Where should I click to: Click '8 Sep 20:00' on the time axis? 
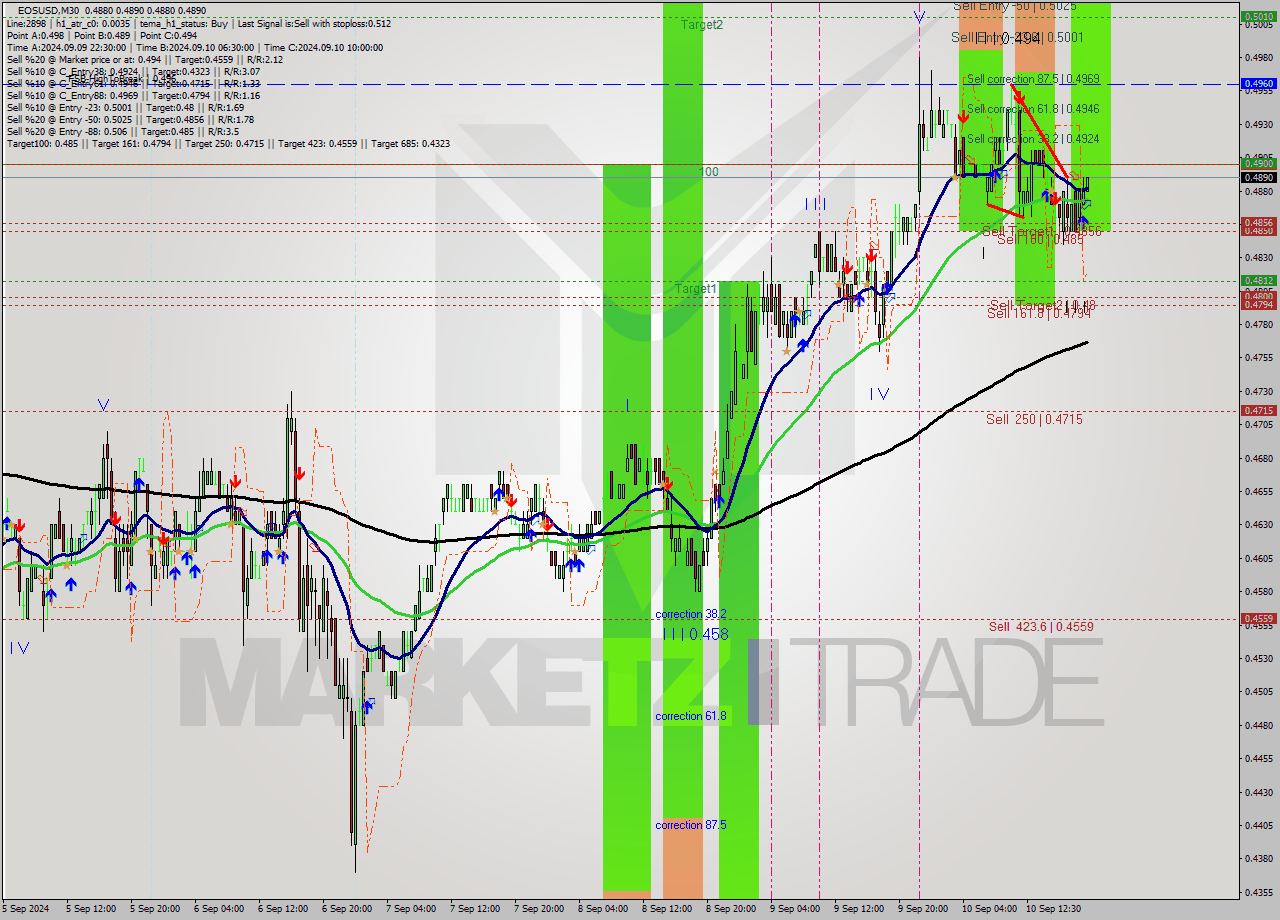tap(730, 909)
